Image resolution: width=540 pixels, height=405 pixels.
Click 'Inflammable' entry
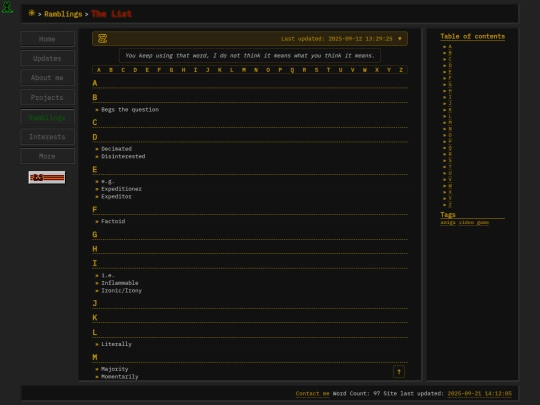click(x=120, y=283)
